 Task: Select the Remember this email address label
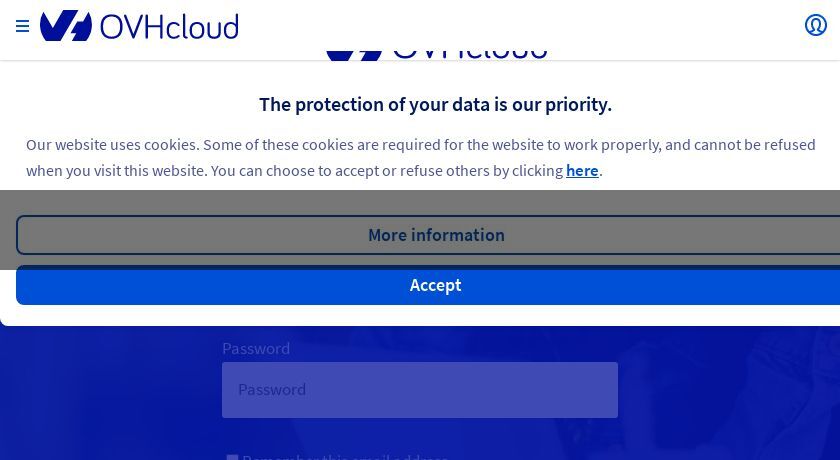point(346,457)
